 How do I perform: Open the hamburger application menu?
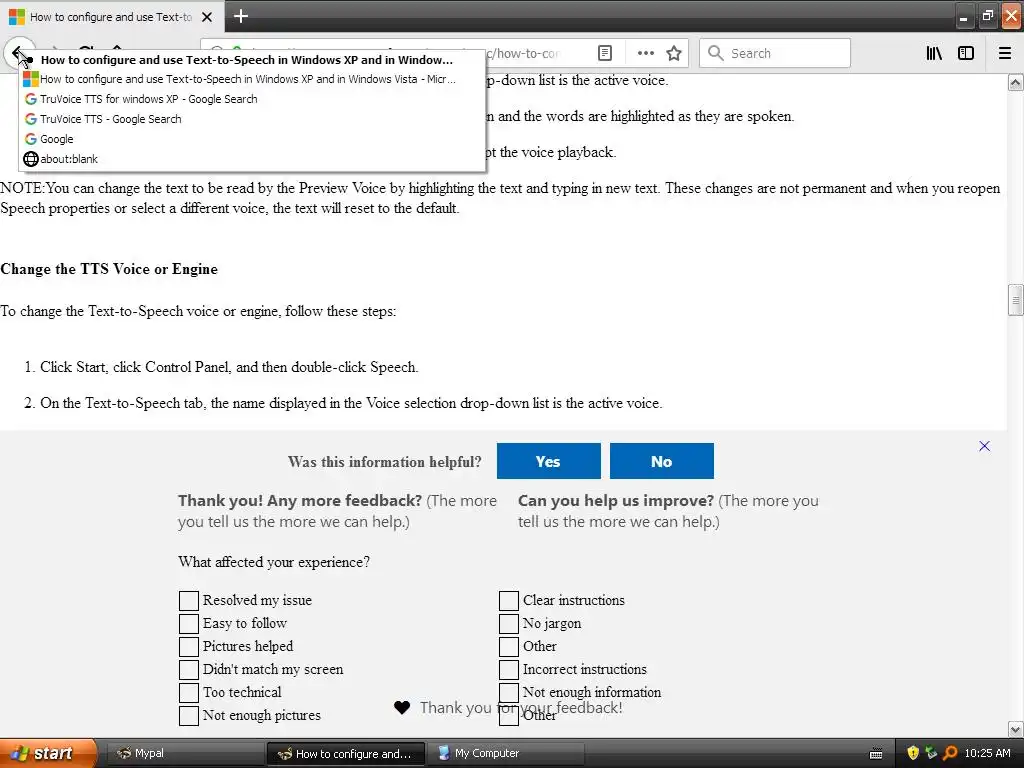[x=1005, y=53]
